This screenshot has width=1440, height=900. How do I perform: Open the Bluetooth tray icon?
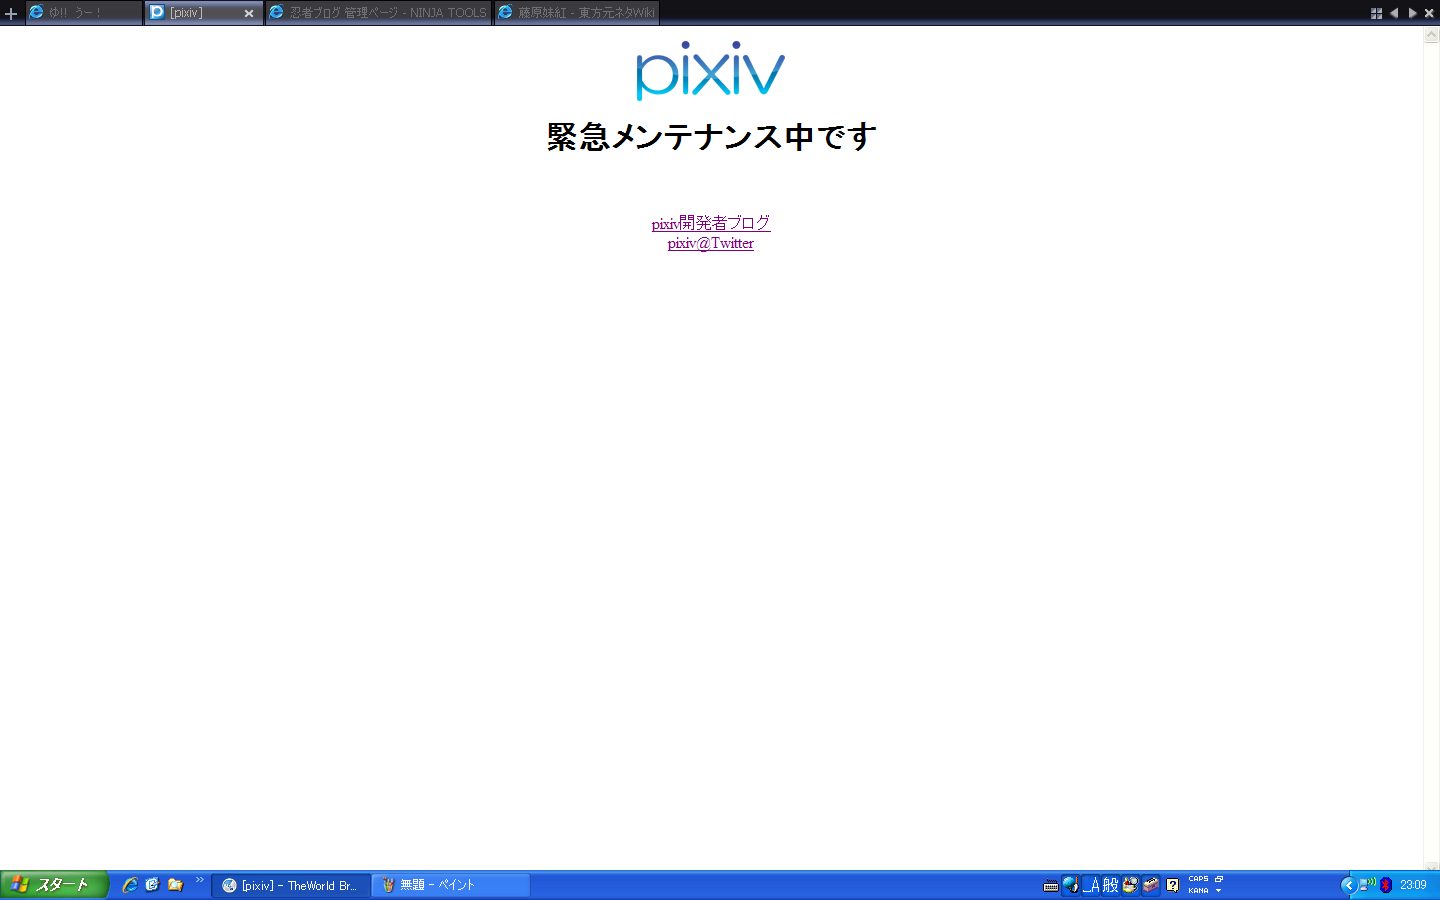1386,885
